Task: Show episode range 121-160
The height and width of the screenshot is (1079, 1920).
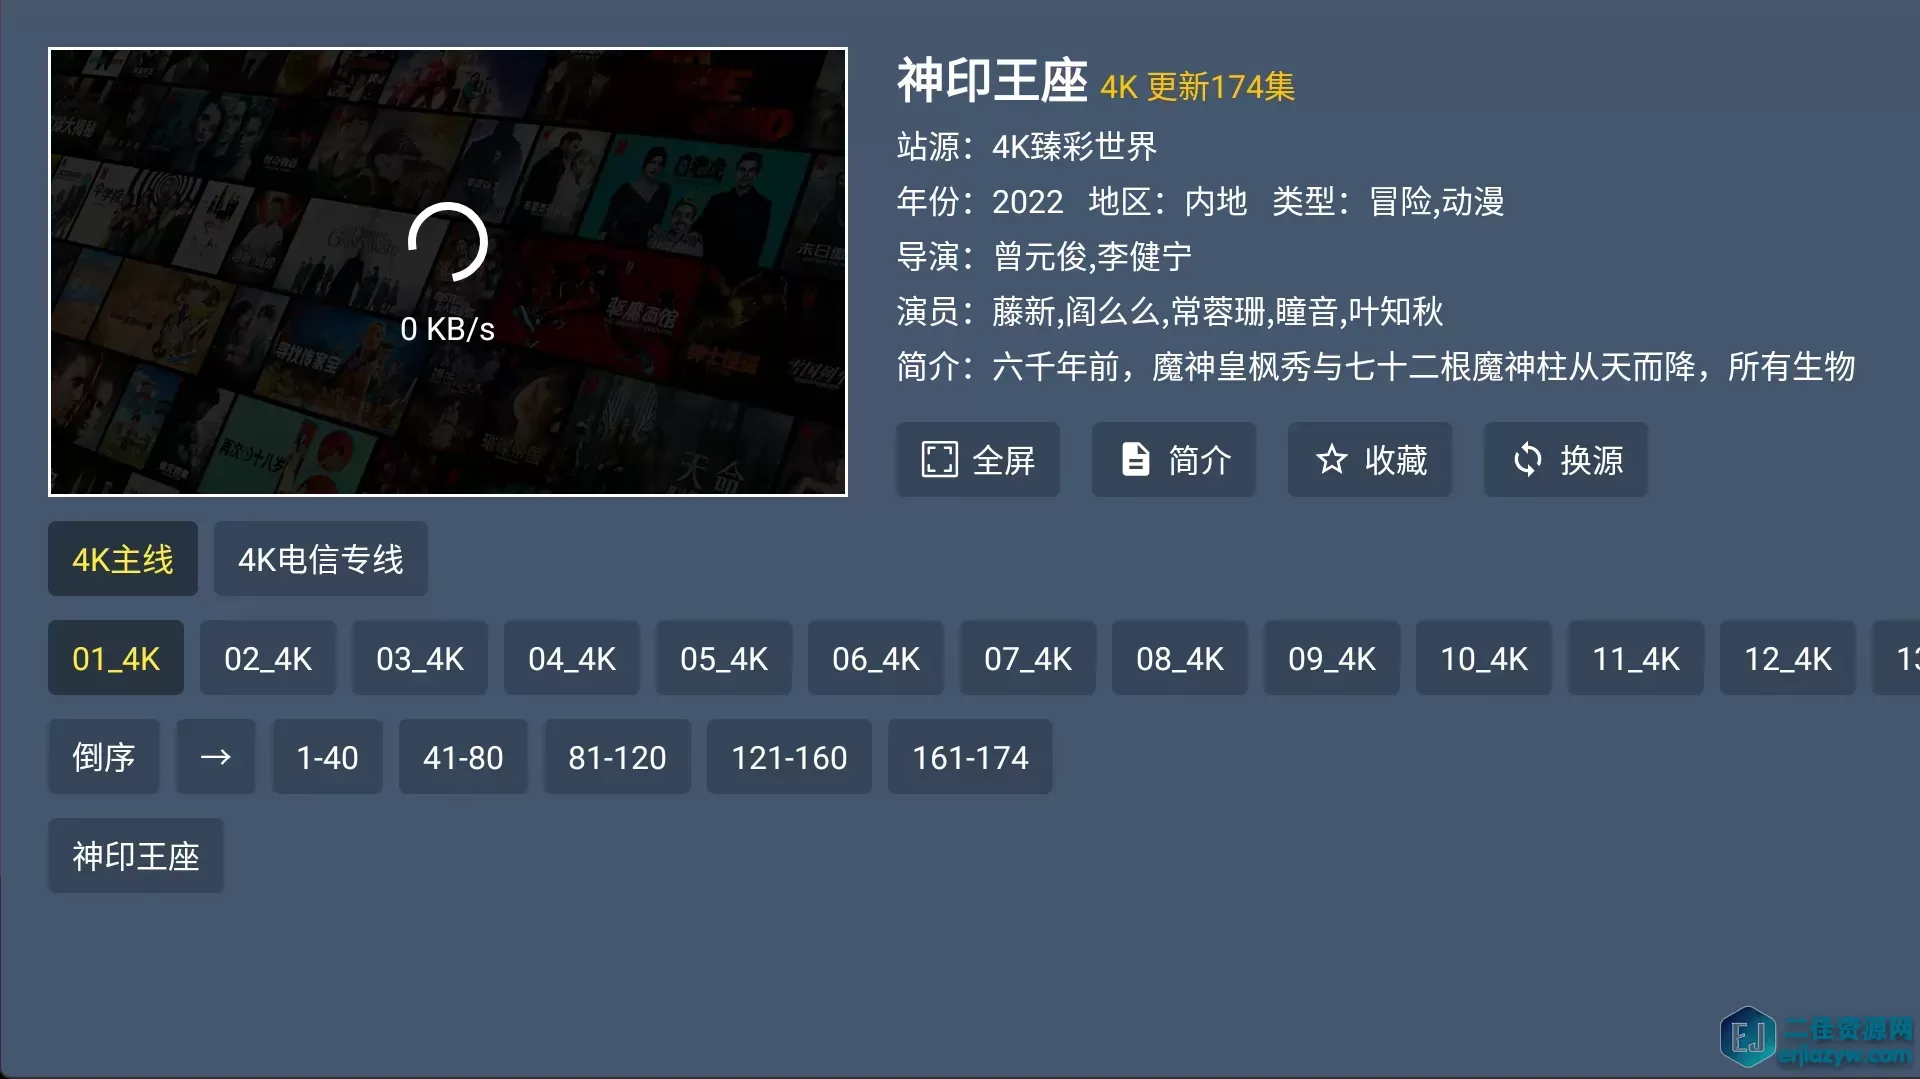Action: (x=789, y=757)
